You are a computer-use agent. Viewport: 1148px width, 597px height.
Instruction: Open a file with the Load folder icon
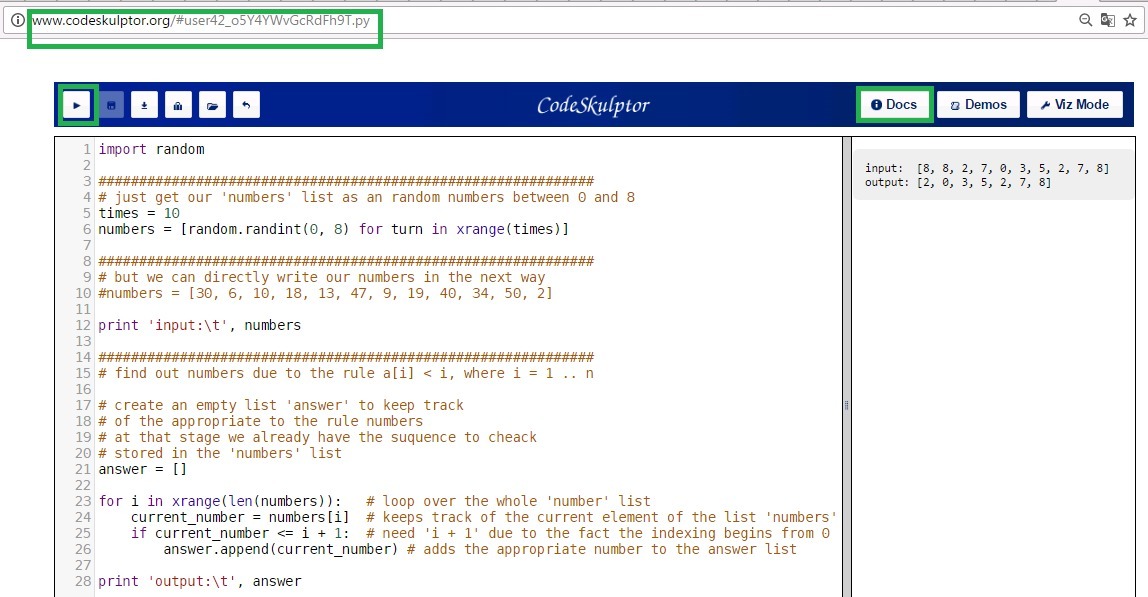[212, 105]
